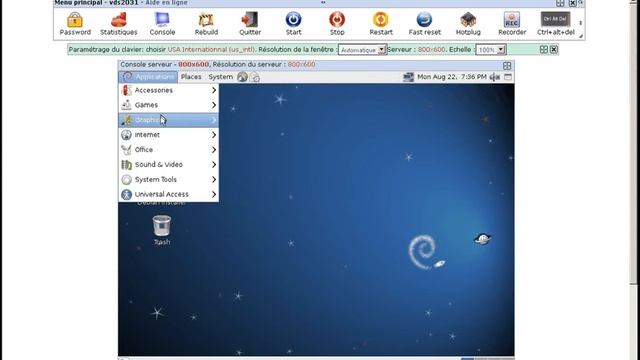This screenshot has width=640, height=360.
Task: Click the window icon right of volume icon
Action: [x=508, y=77]
